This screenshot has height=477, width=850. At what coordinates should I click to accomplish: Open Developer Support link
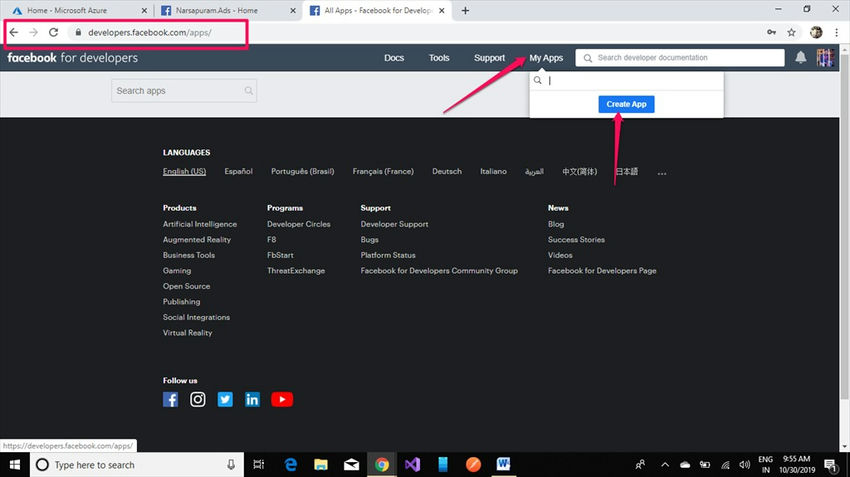point(394,224)
